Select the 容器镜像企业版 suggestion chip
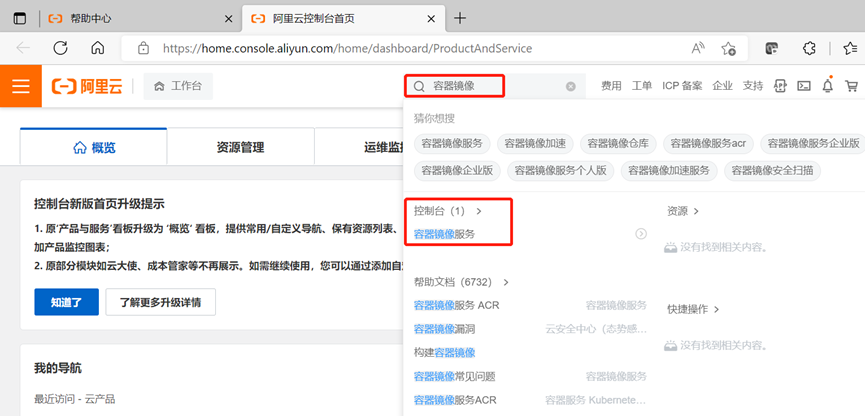 click(457, 170)
